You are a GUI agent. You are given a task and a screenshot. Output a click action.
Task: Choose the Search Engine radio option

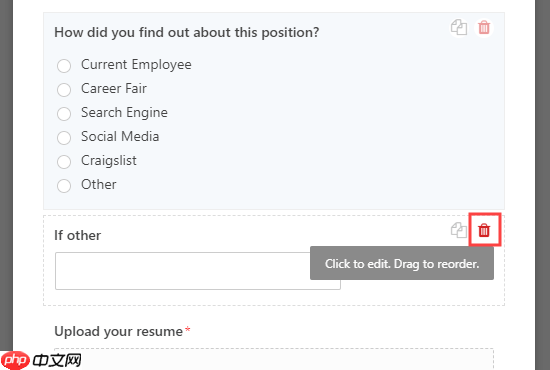64,114
